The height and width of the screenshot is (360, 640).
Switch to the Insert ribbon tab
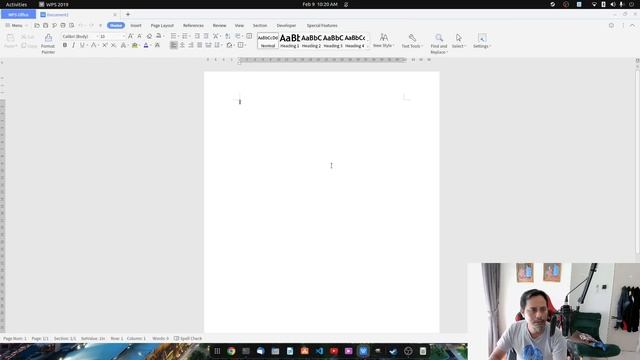click(136, 25)
